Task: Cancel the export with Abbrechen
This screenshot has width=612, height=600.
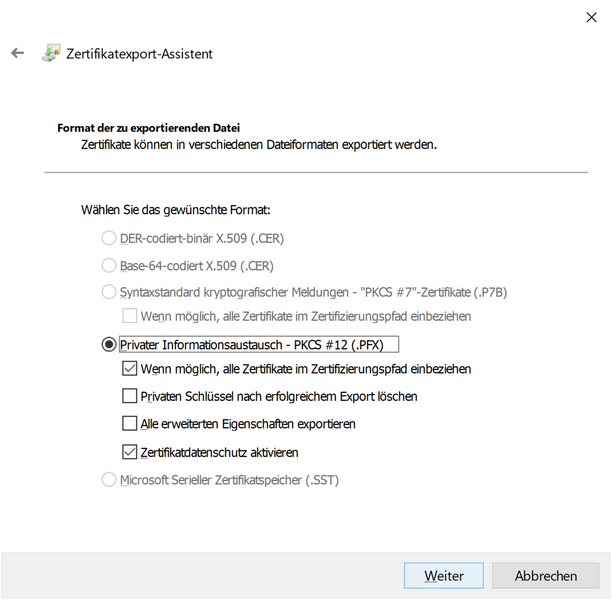Action: (x=545, y=576)
